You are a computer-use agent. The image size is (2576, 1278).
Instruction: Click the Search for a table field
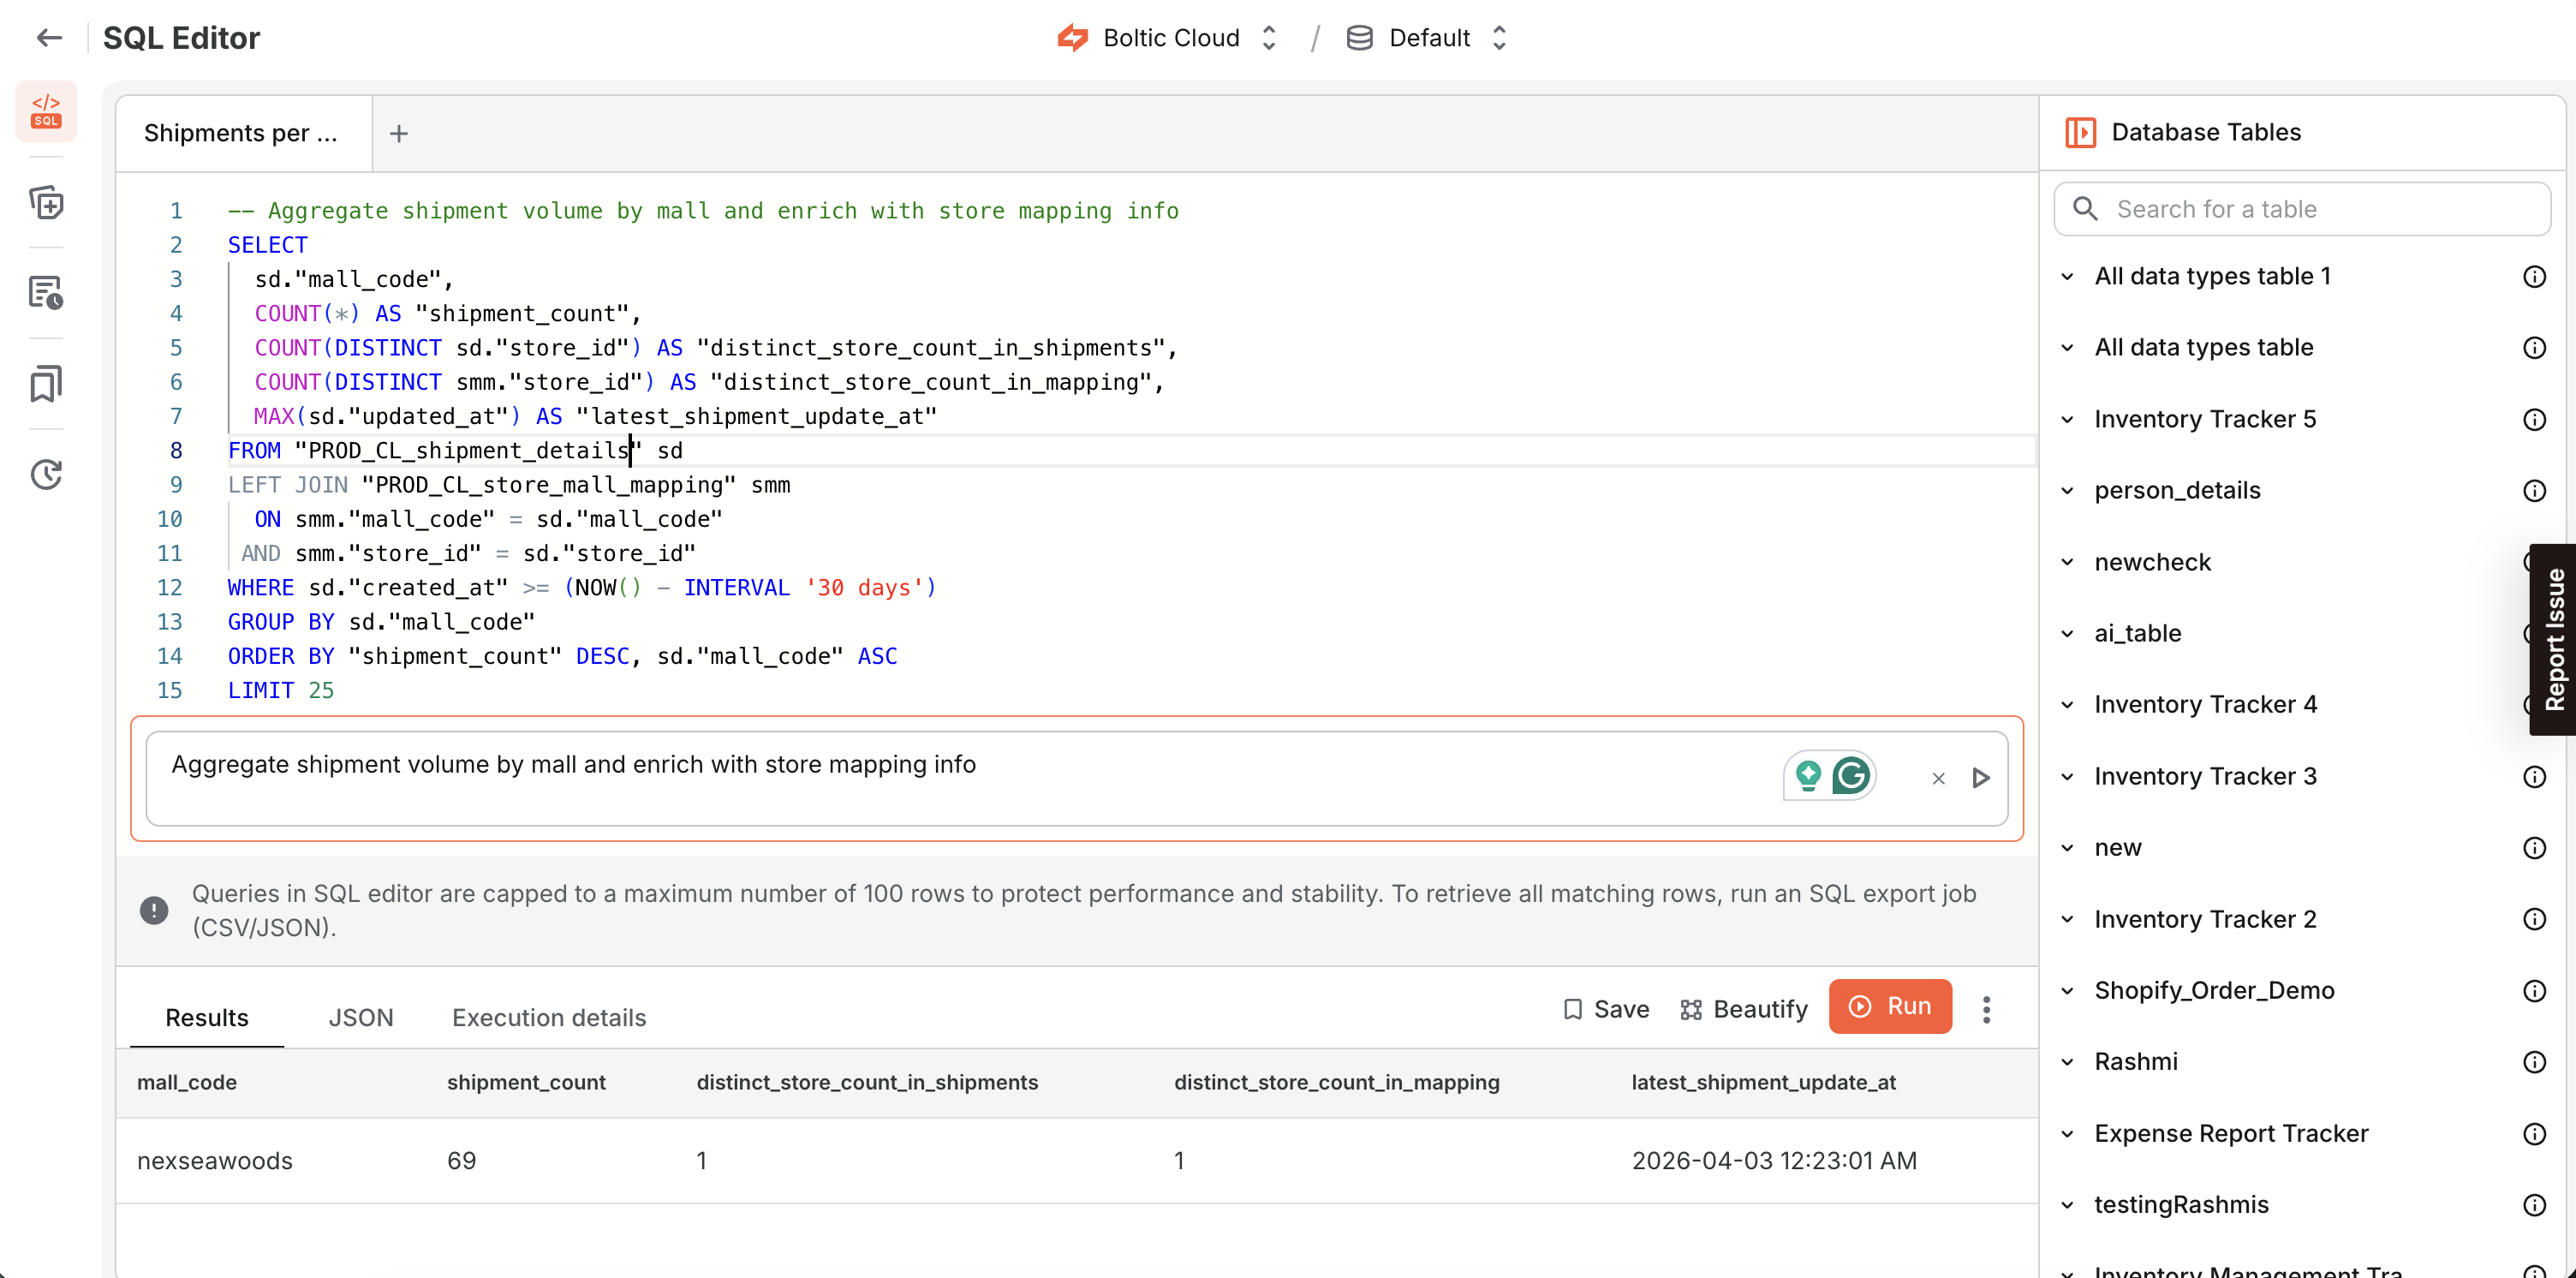click(x=2302, y=209)
